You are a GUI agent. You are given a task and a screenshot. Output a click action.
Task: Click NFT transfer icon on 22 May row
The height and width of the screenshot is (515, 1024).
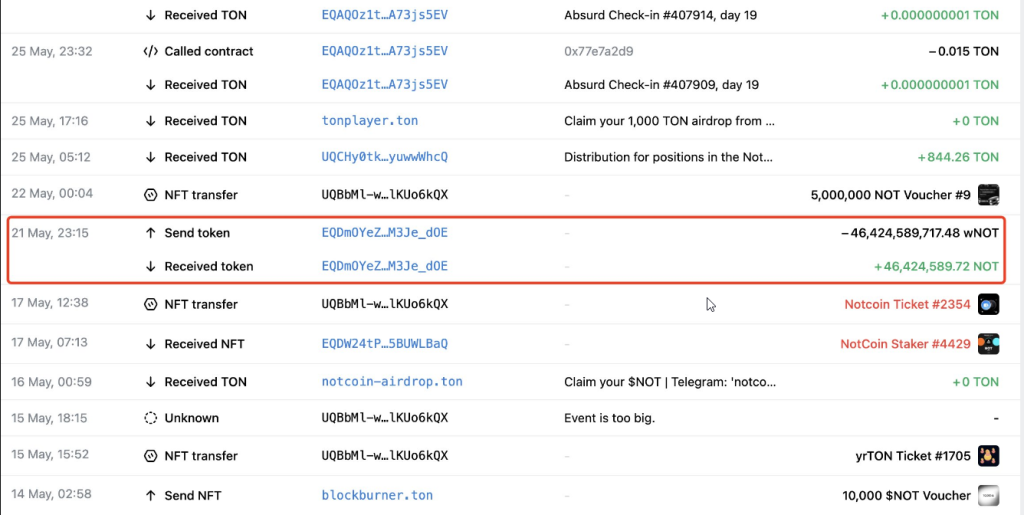tap(150, 195)
